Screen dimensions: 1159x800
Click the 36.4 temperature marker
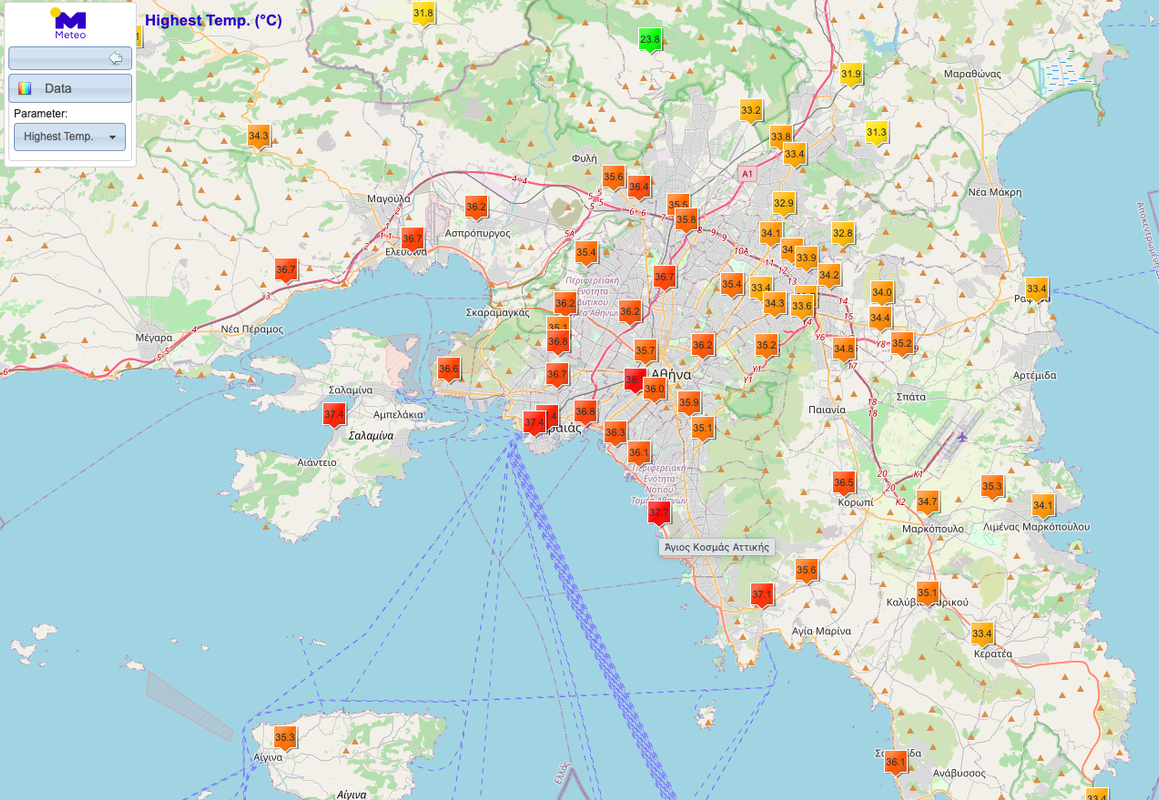639,187
